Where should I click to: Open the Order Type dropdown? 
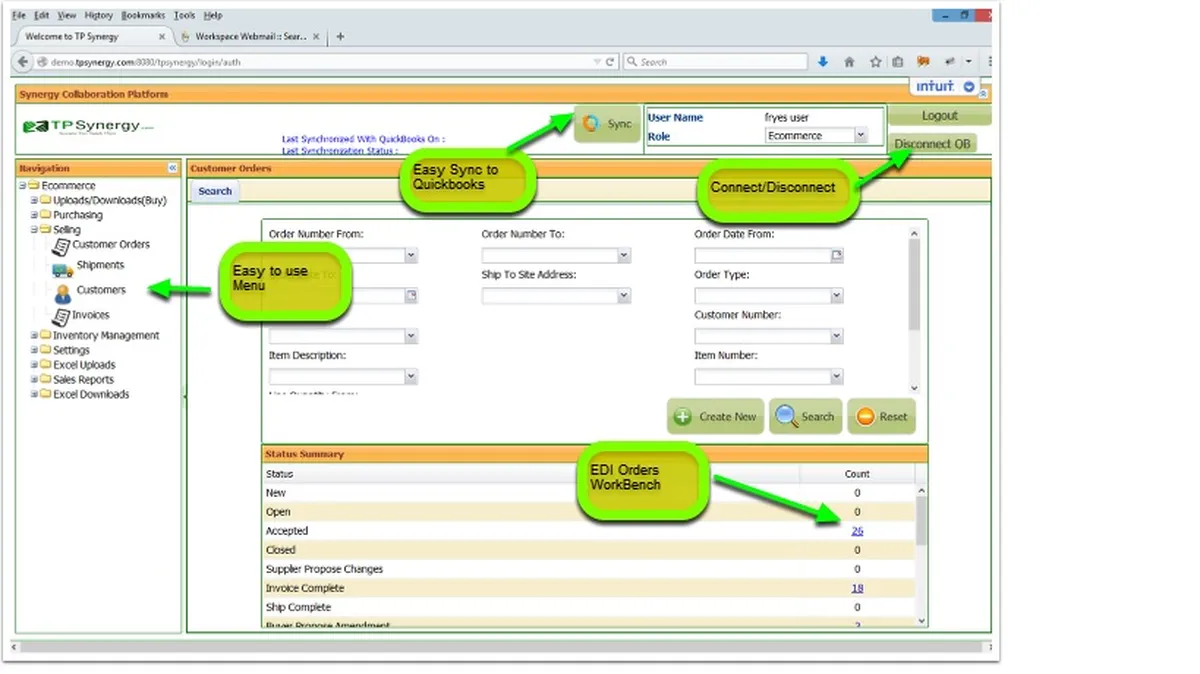coord(768,296)
